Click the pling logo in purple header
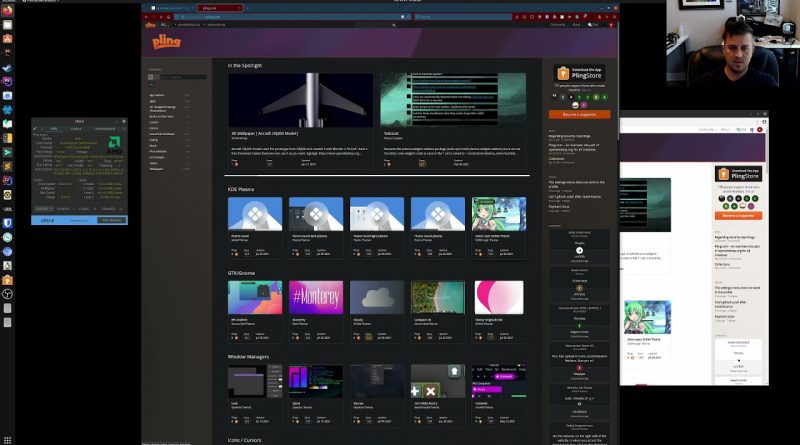Image resolution: width=800 pixels, height=445 pixels. (166, 41)
